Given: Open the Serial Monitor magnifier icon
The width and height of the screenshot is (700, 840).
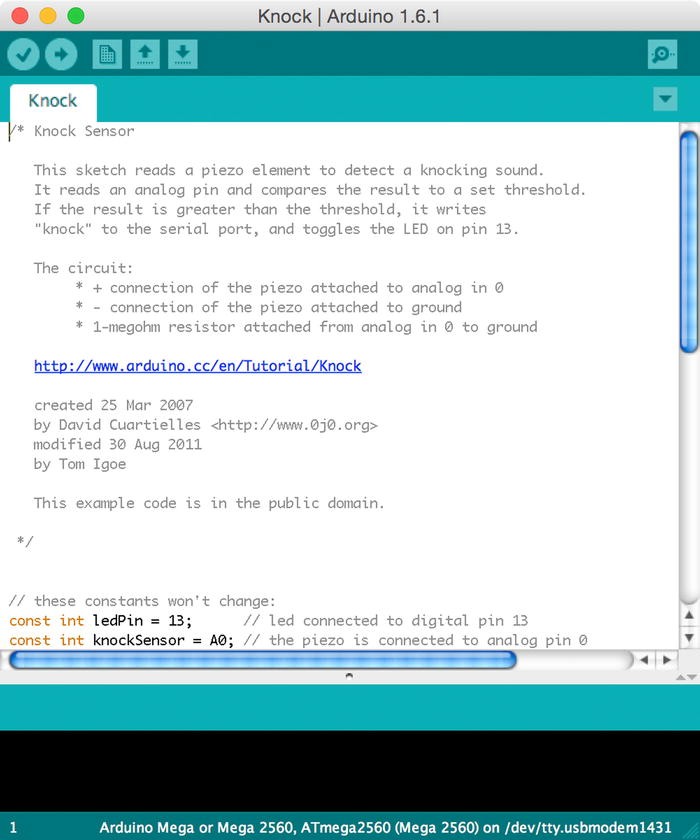Looking at the screenshot, I should 662,54.
